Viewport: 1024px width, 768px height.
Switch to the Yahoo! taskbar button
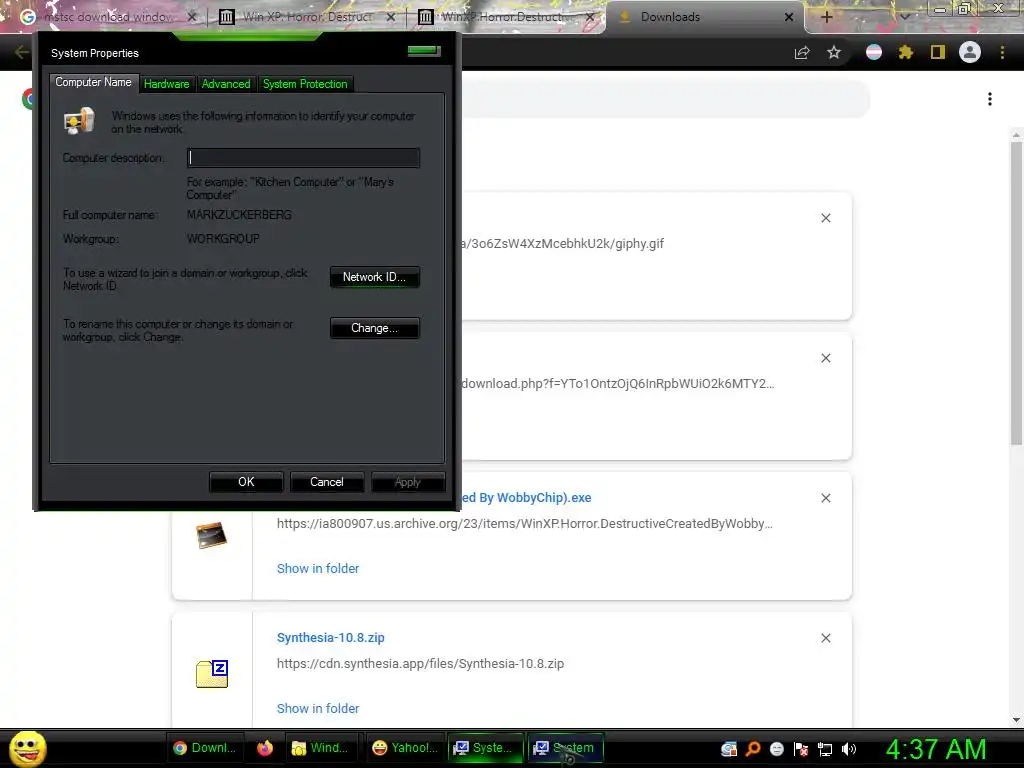(x=404, y=748)
